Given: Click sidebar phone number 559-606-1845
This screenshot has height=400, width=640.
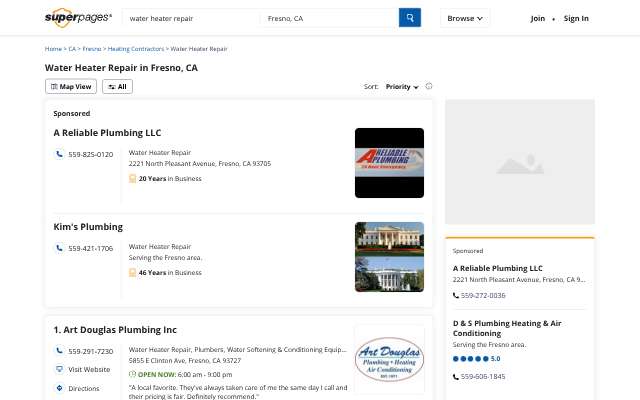Looking at the screenshot, I should (483, 377).
